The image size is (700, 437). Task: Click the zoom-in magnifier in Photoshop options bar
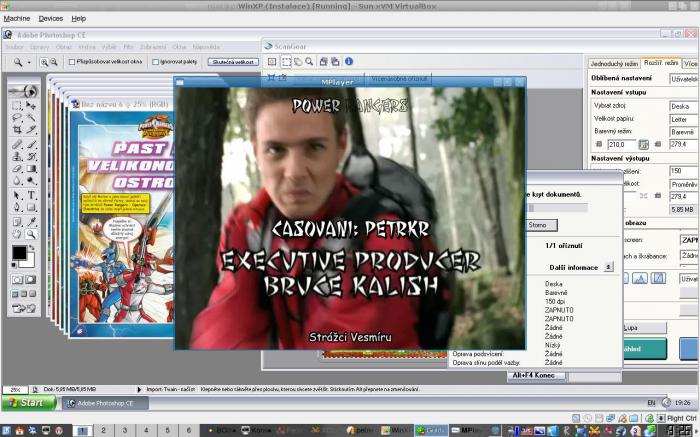tap(44, 62)
